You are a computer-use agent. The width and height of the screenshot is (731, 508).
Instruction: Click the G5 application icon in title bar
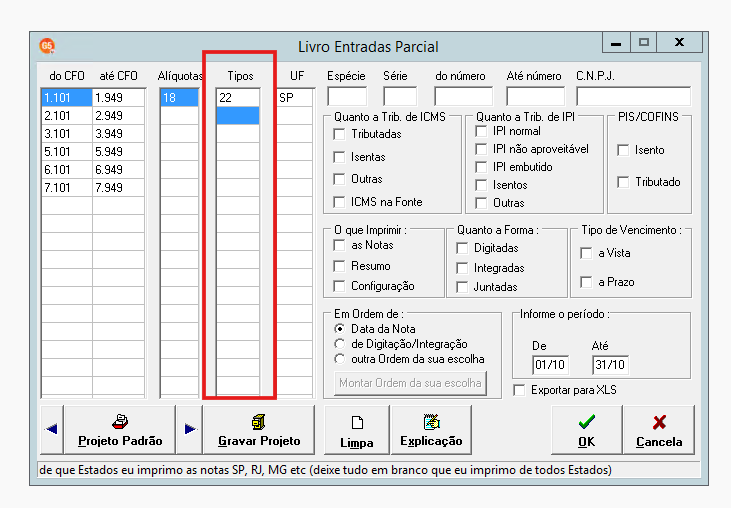coord(47,46)
